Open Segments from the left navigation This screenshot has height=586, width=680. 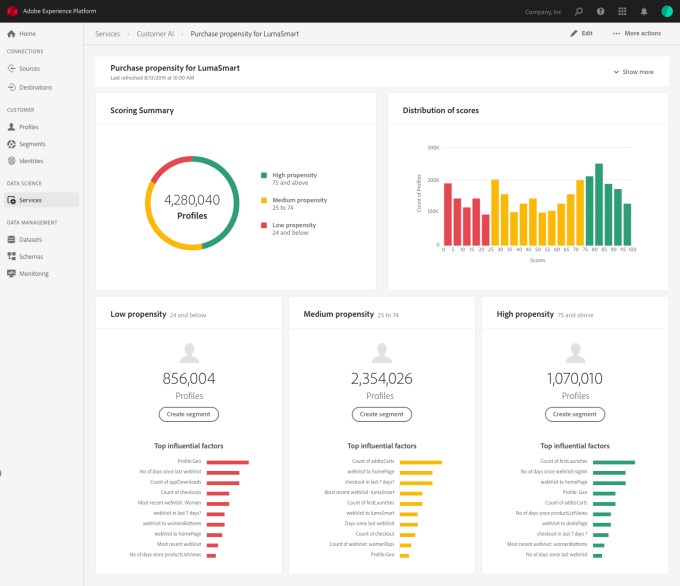tap(32, 144)
